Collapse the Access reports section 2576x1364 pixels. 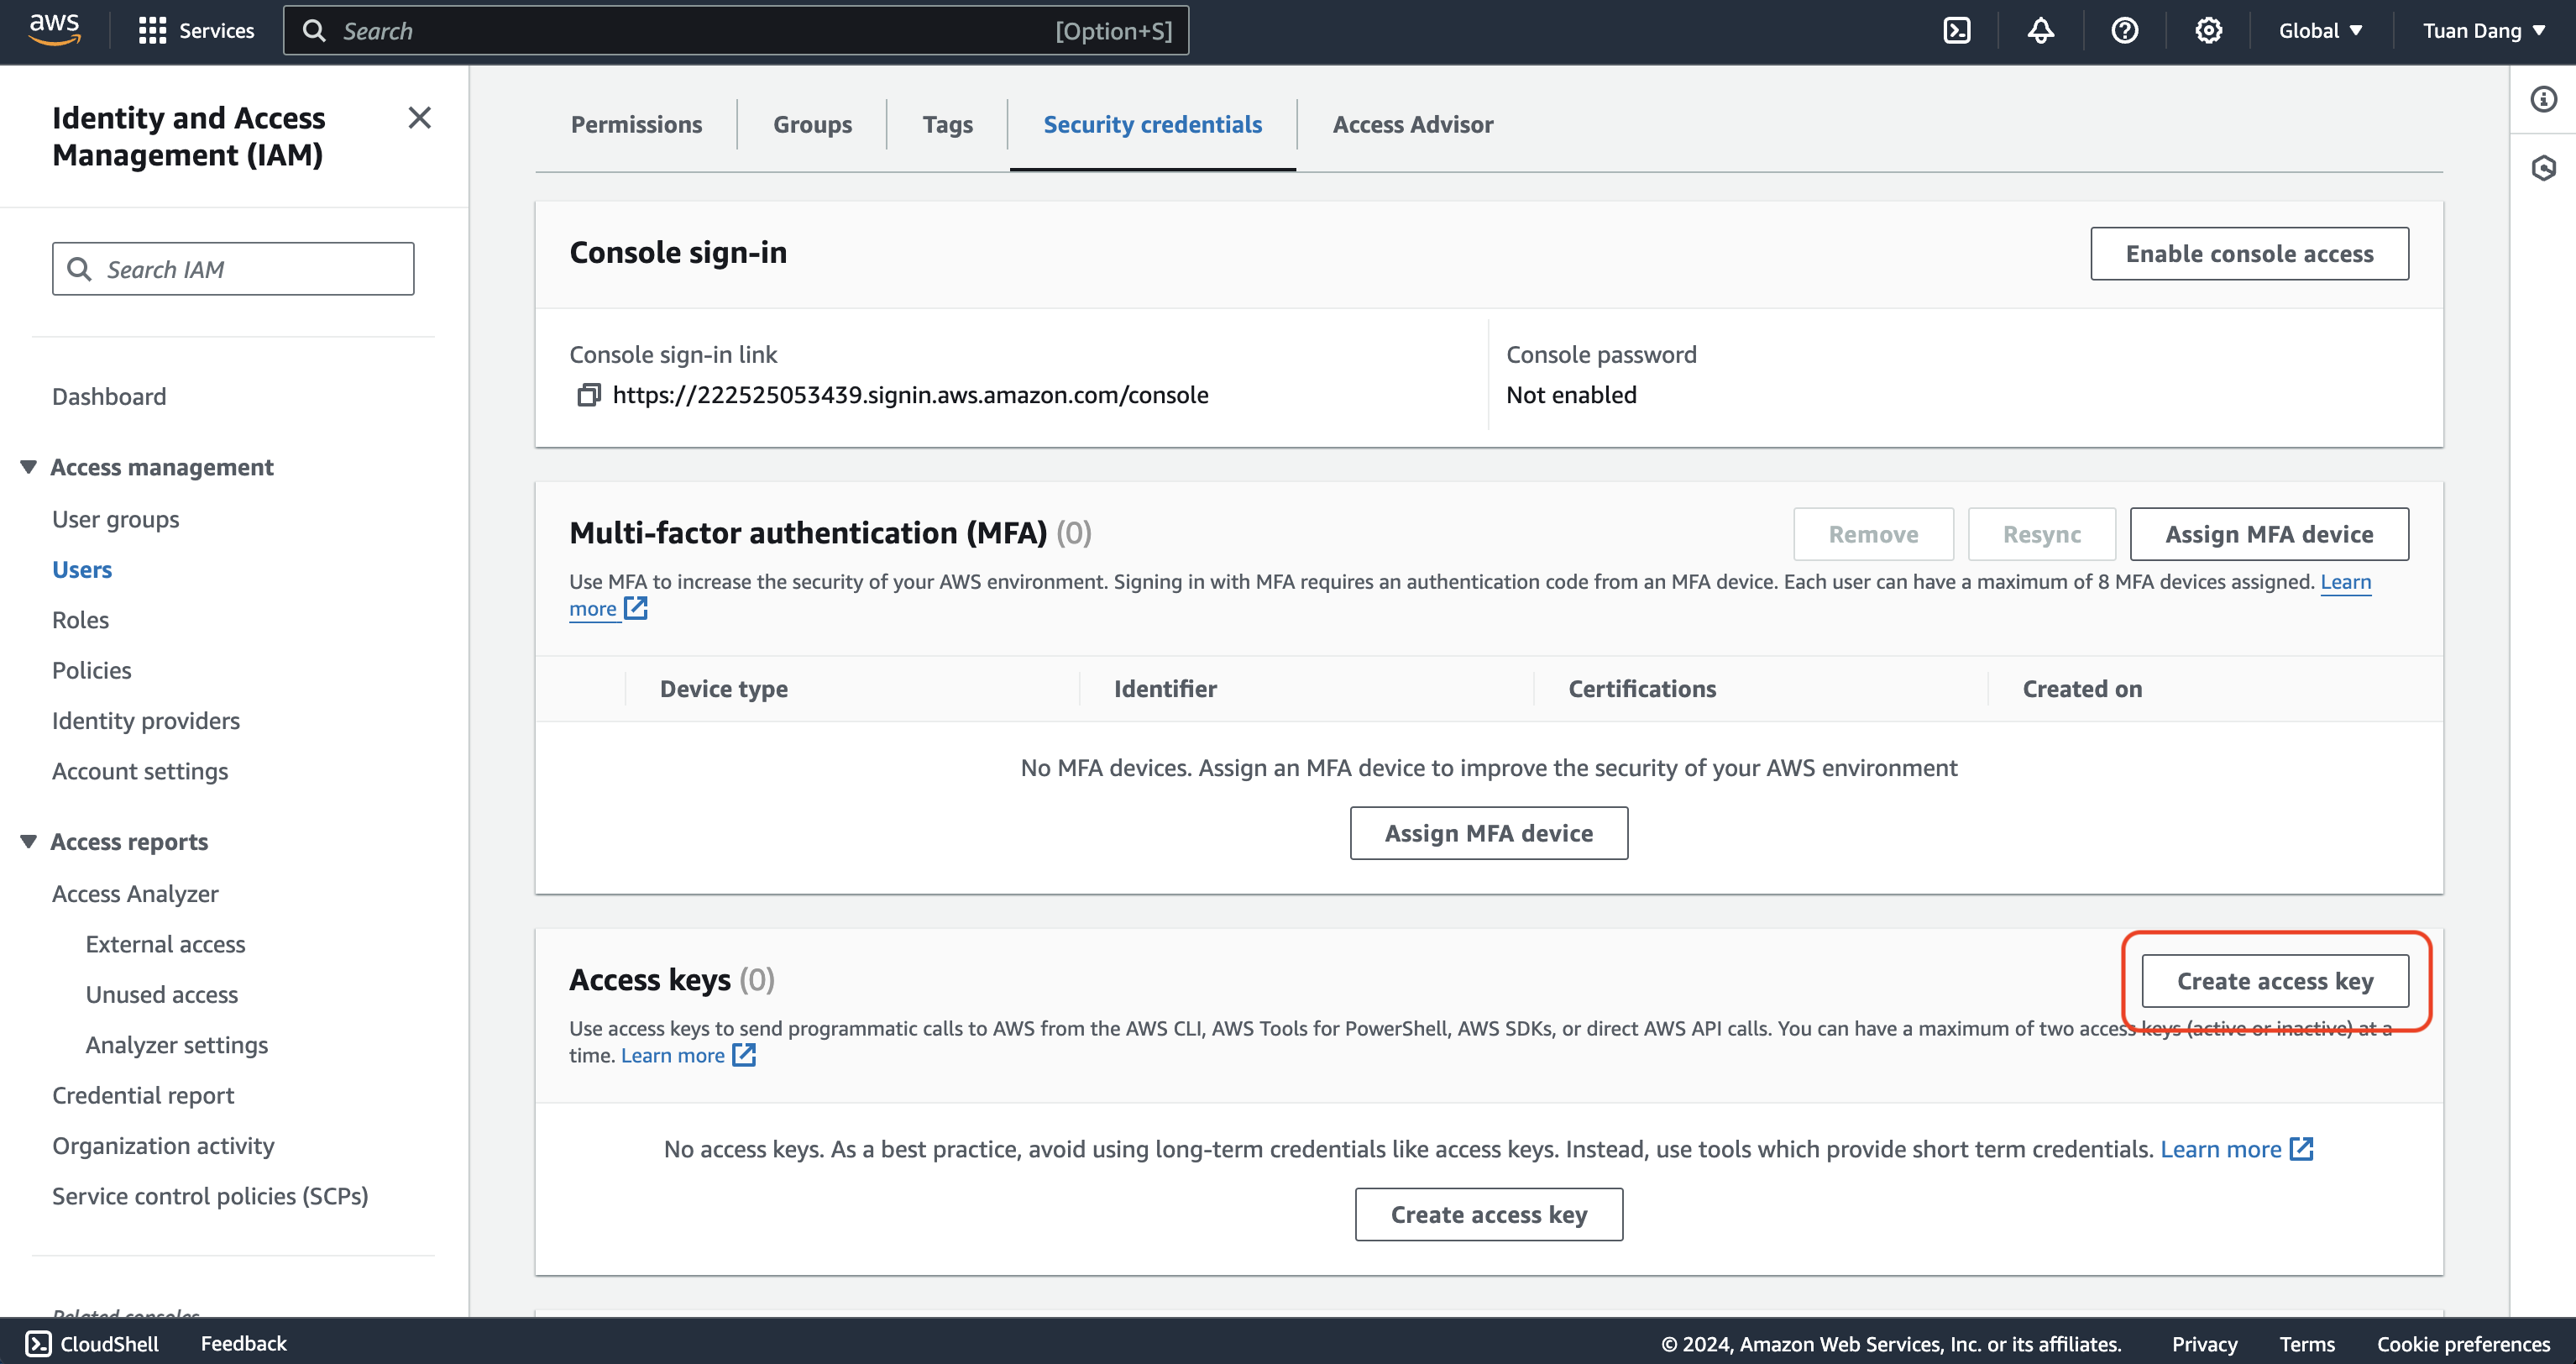pyautogui.click(x=28, y=842)
